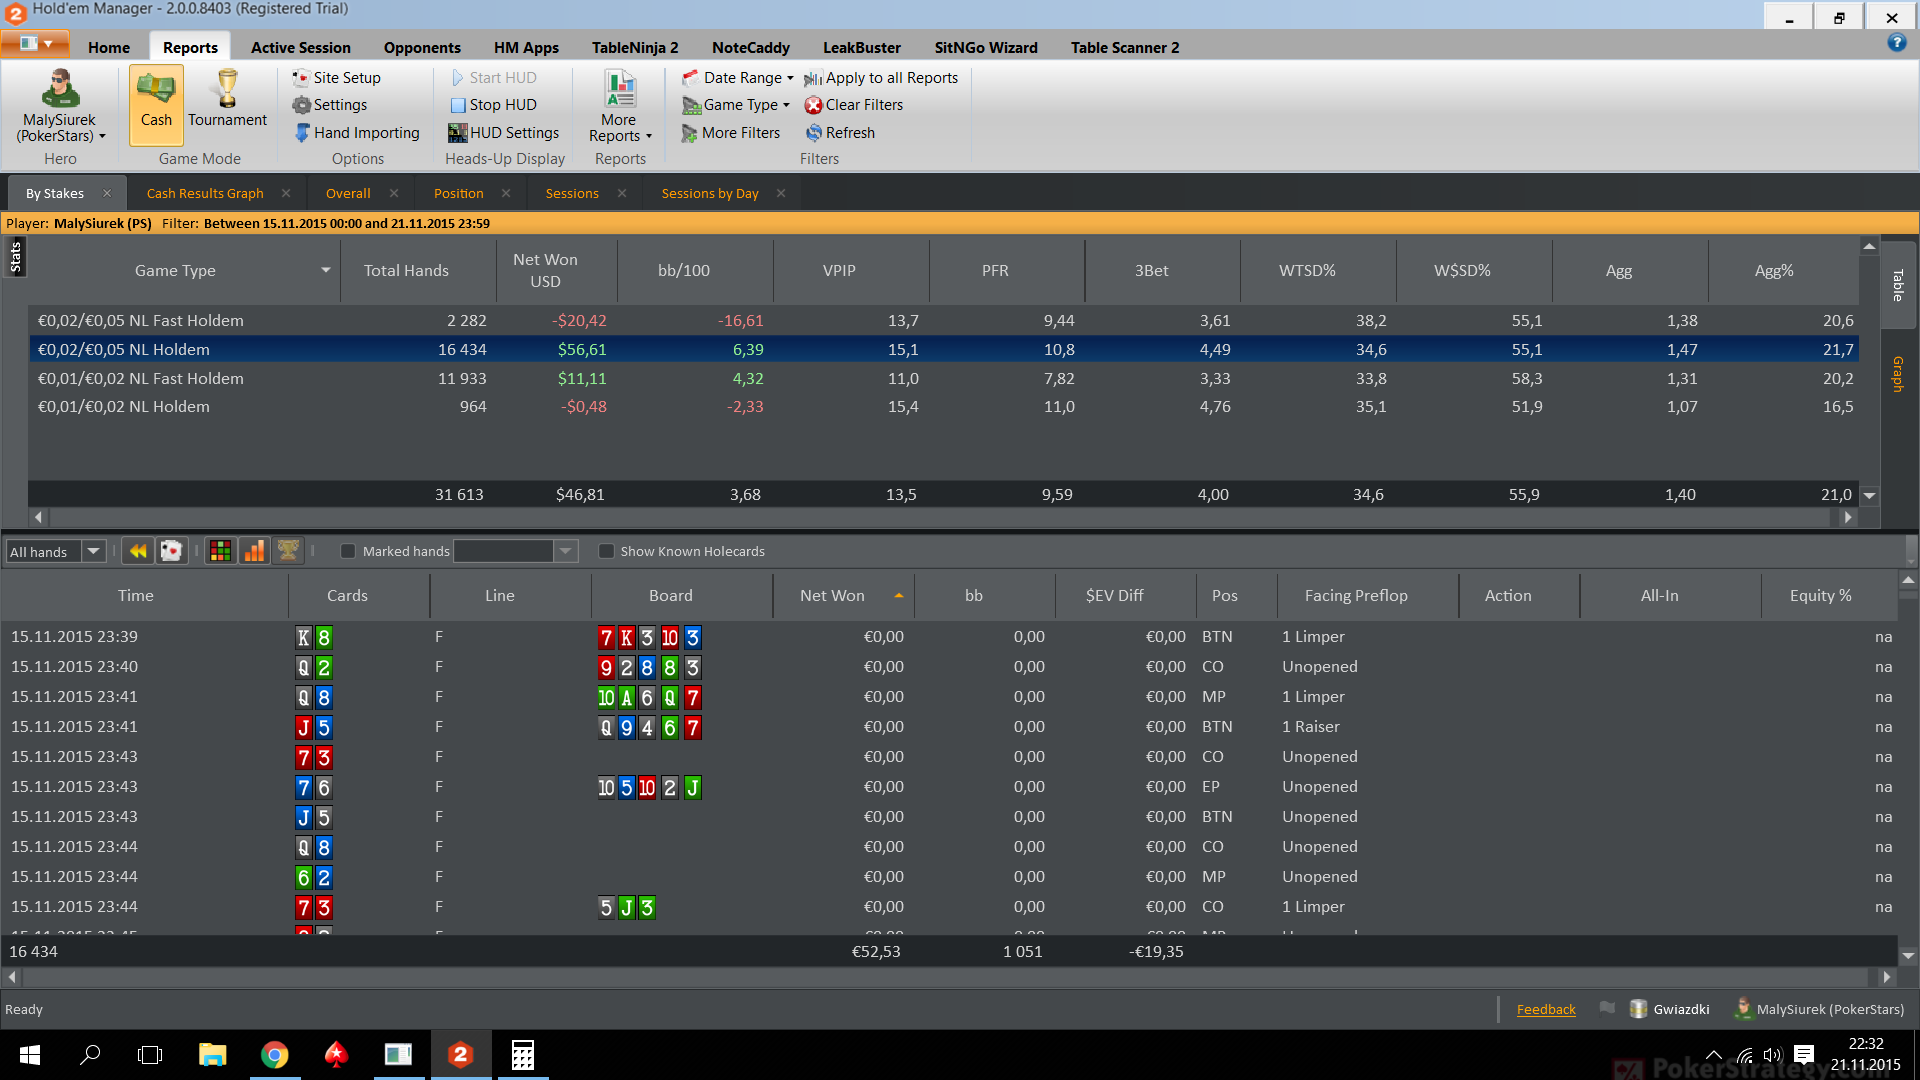
Task: Open the More Reports dropdown
Action: (x=620, y=108)
